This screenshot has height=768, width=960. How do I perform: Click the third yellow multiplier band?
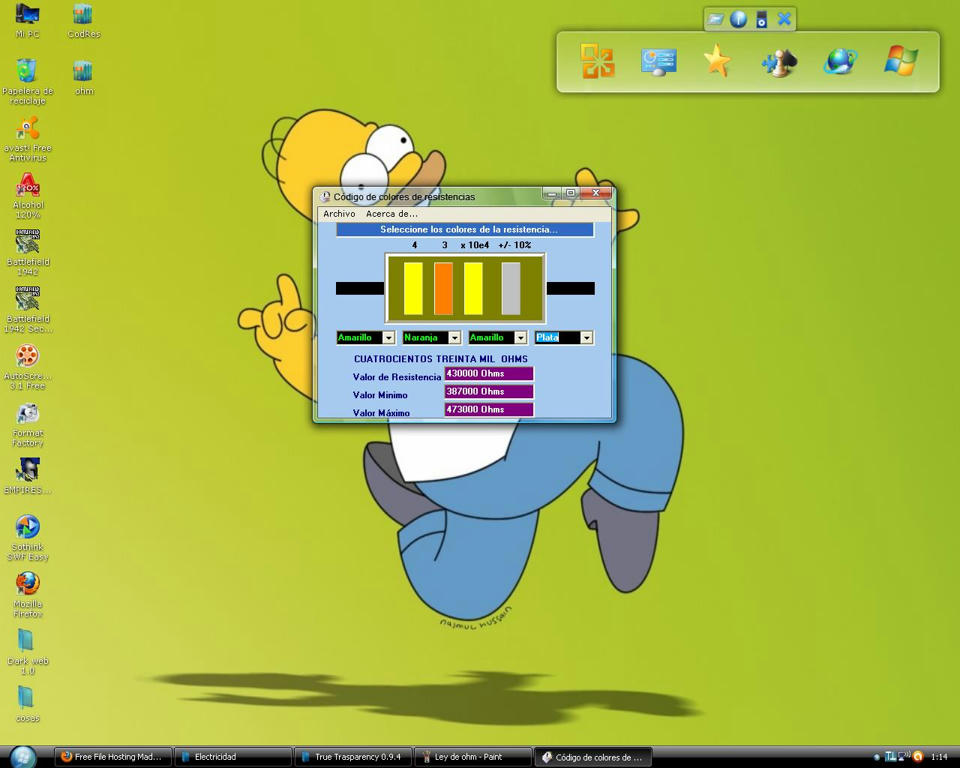[x=473, y=288]
